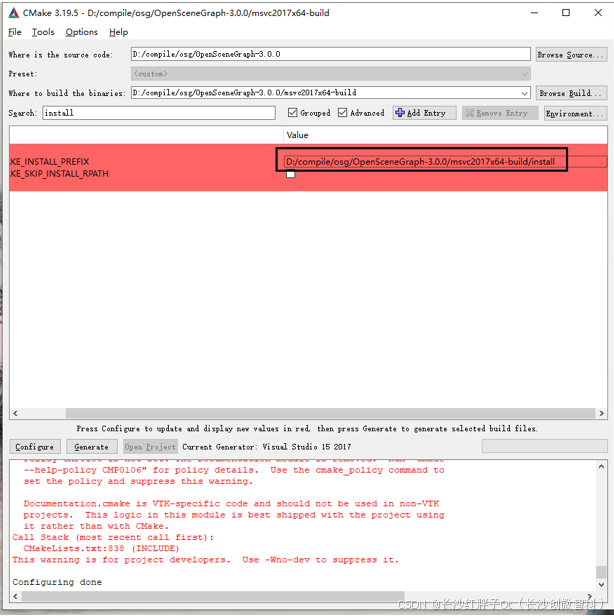Select the CMAKE_SKIP_INSTALL_RPATH row name
This screenshot has height=616, width=614.
[x=59, y=174]
